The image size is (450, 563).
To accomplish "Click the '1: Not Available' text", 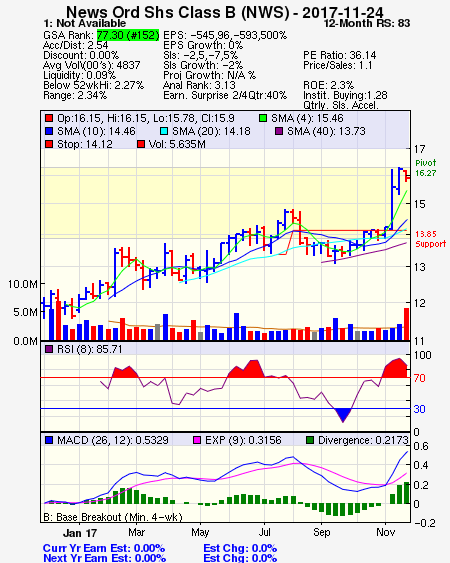I will [x=85, y=23].
